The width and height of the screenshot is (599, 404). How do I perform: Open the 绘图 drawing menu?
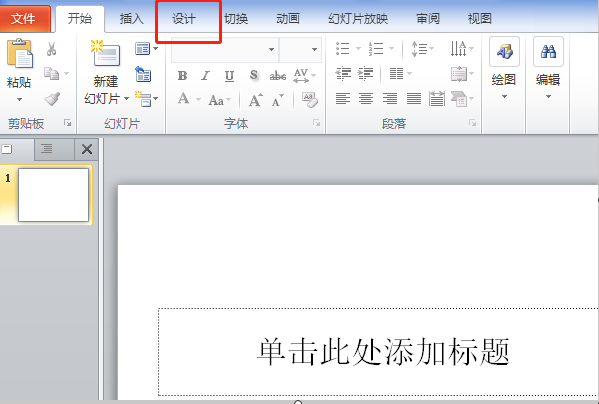(504, 69)
